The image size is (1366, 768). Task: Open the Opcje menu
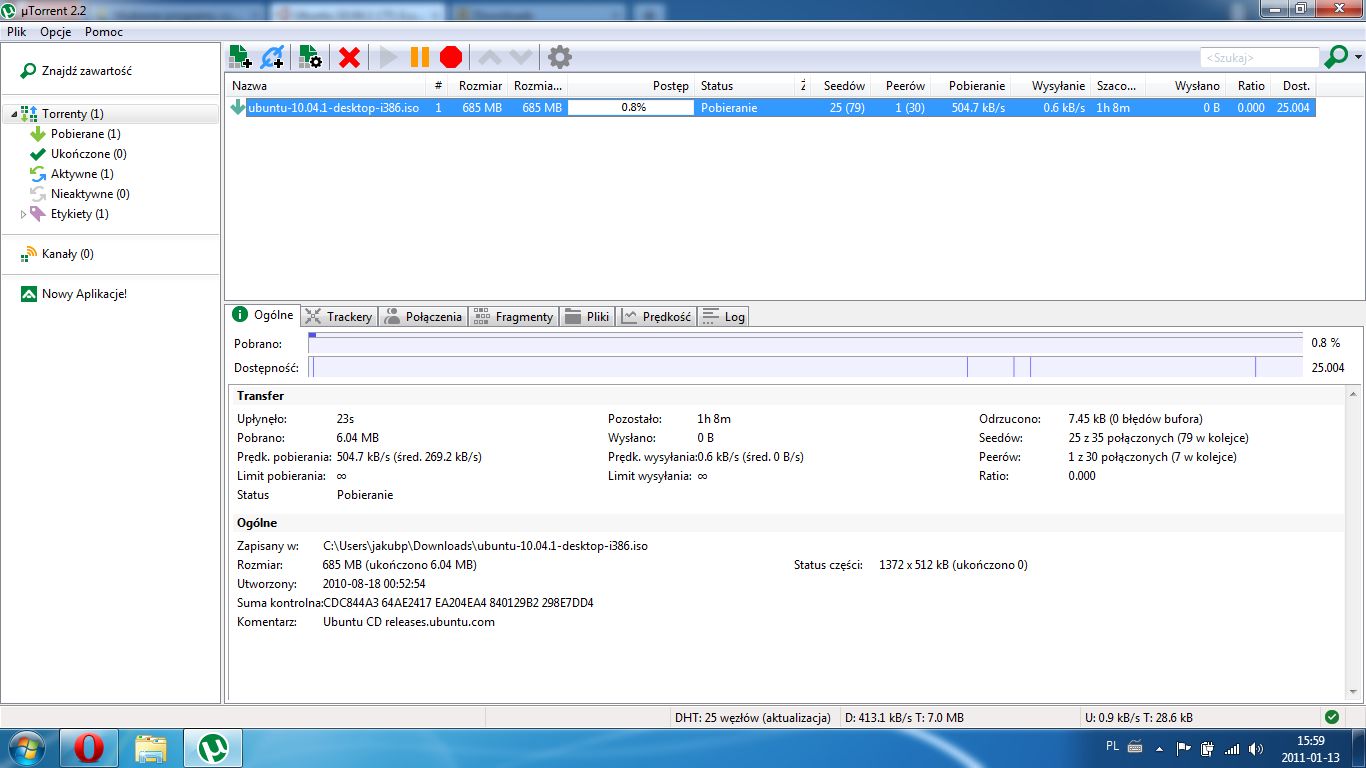pyautogui.click(x=55, y=32)
